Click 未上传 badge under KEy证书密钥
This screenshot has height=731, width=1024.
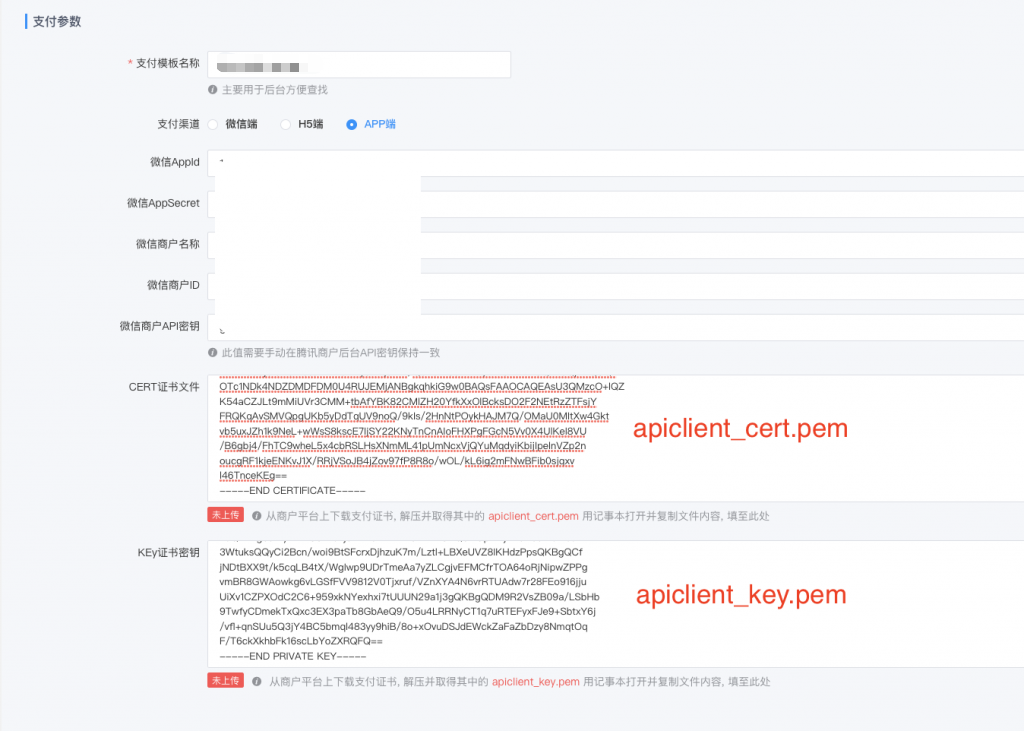tap(225, 681)
